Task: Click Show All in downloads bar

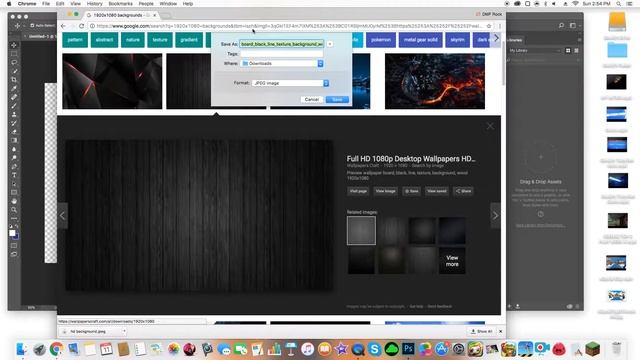Action: (x=482, y=331)
